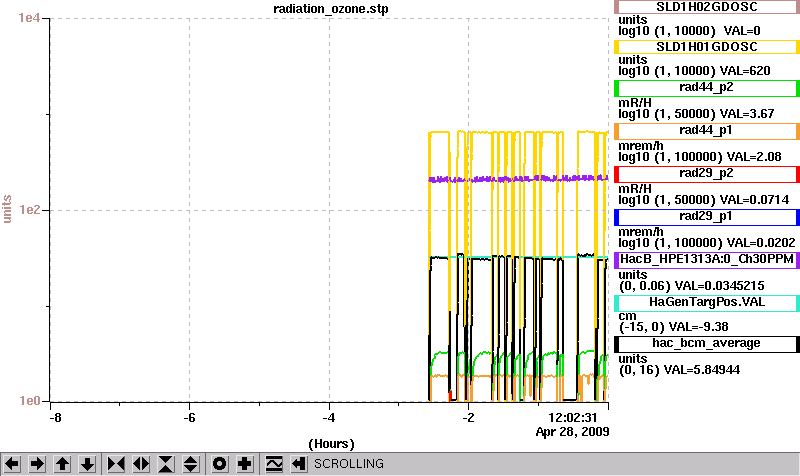
Task: Select the purple HacB_HPE1313A:0_Ch30PPM legend entry
Action: coord(707,259)
